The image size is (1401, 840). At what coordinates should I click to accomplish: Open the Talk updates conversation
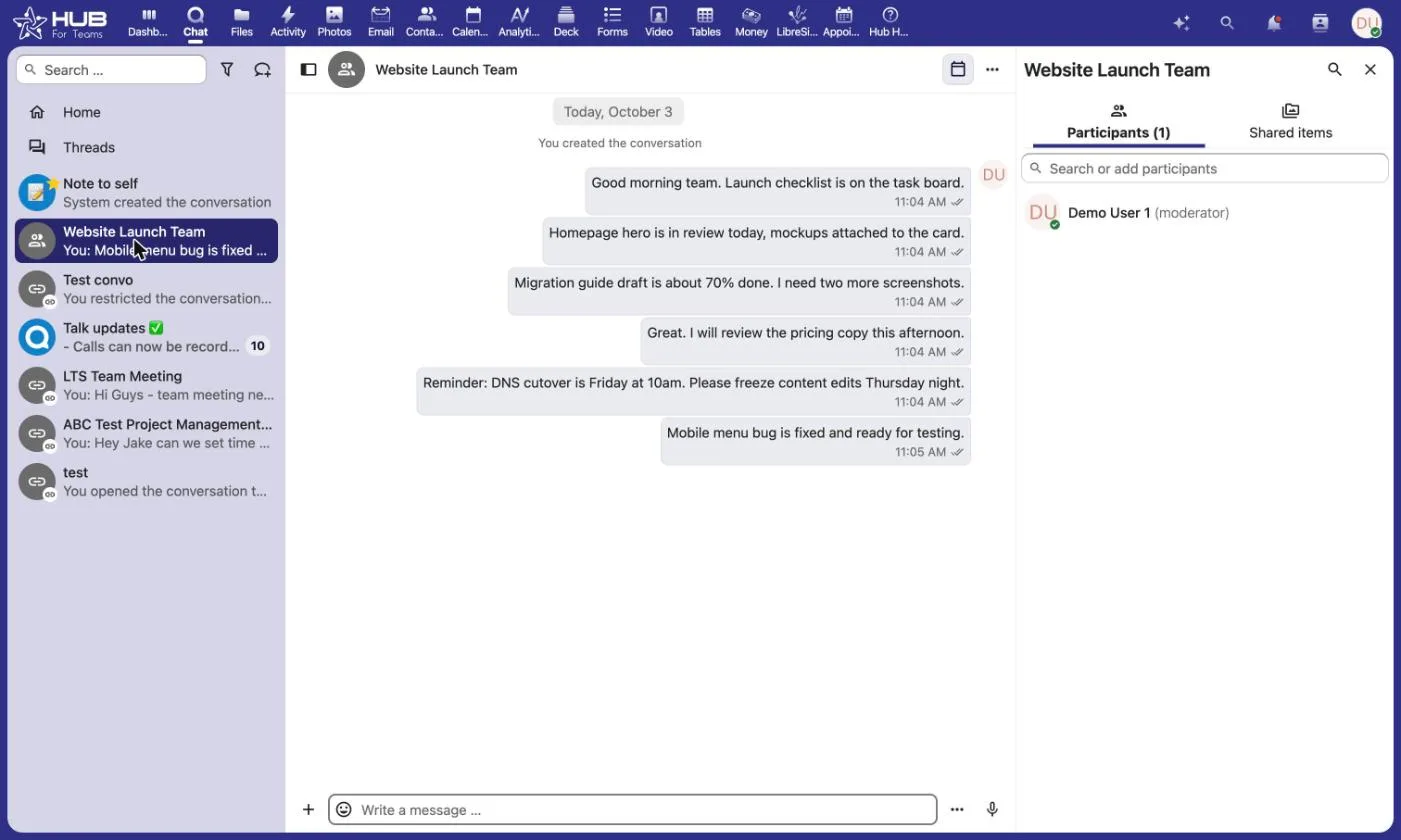(146, 337)
